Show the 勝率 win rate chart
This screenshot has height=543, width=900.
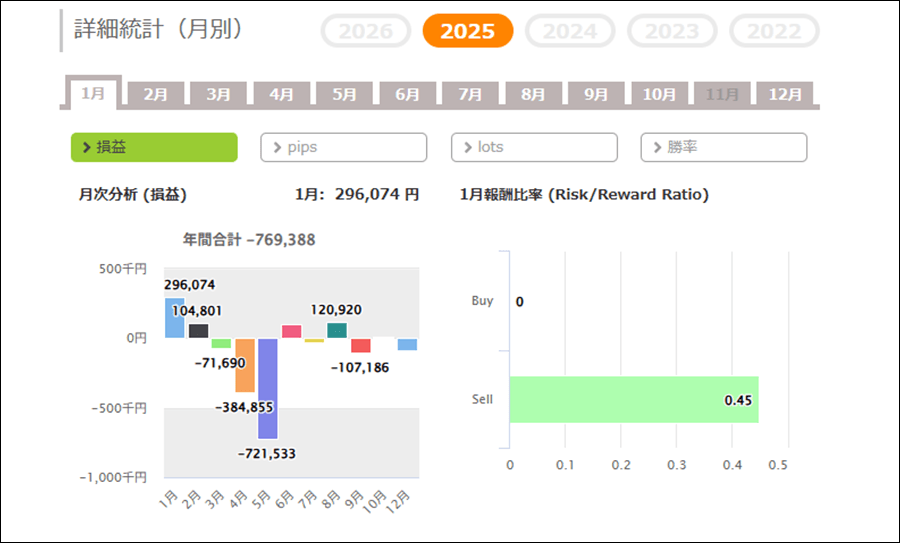723,147
